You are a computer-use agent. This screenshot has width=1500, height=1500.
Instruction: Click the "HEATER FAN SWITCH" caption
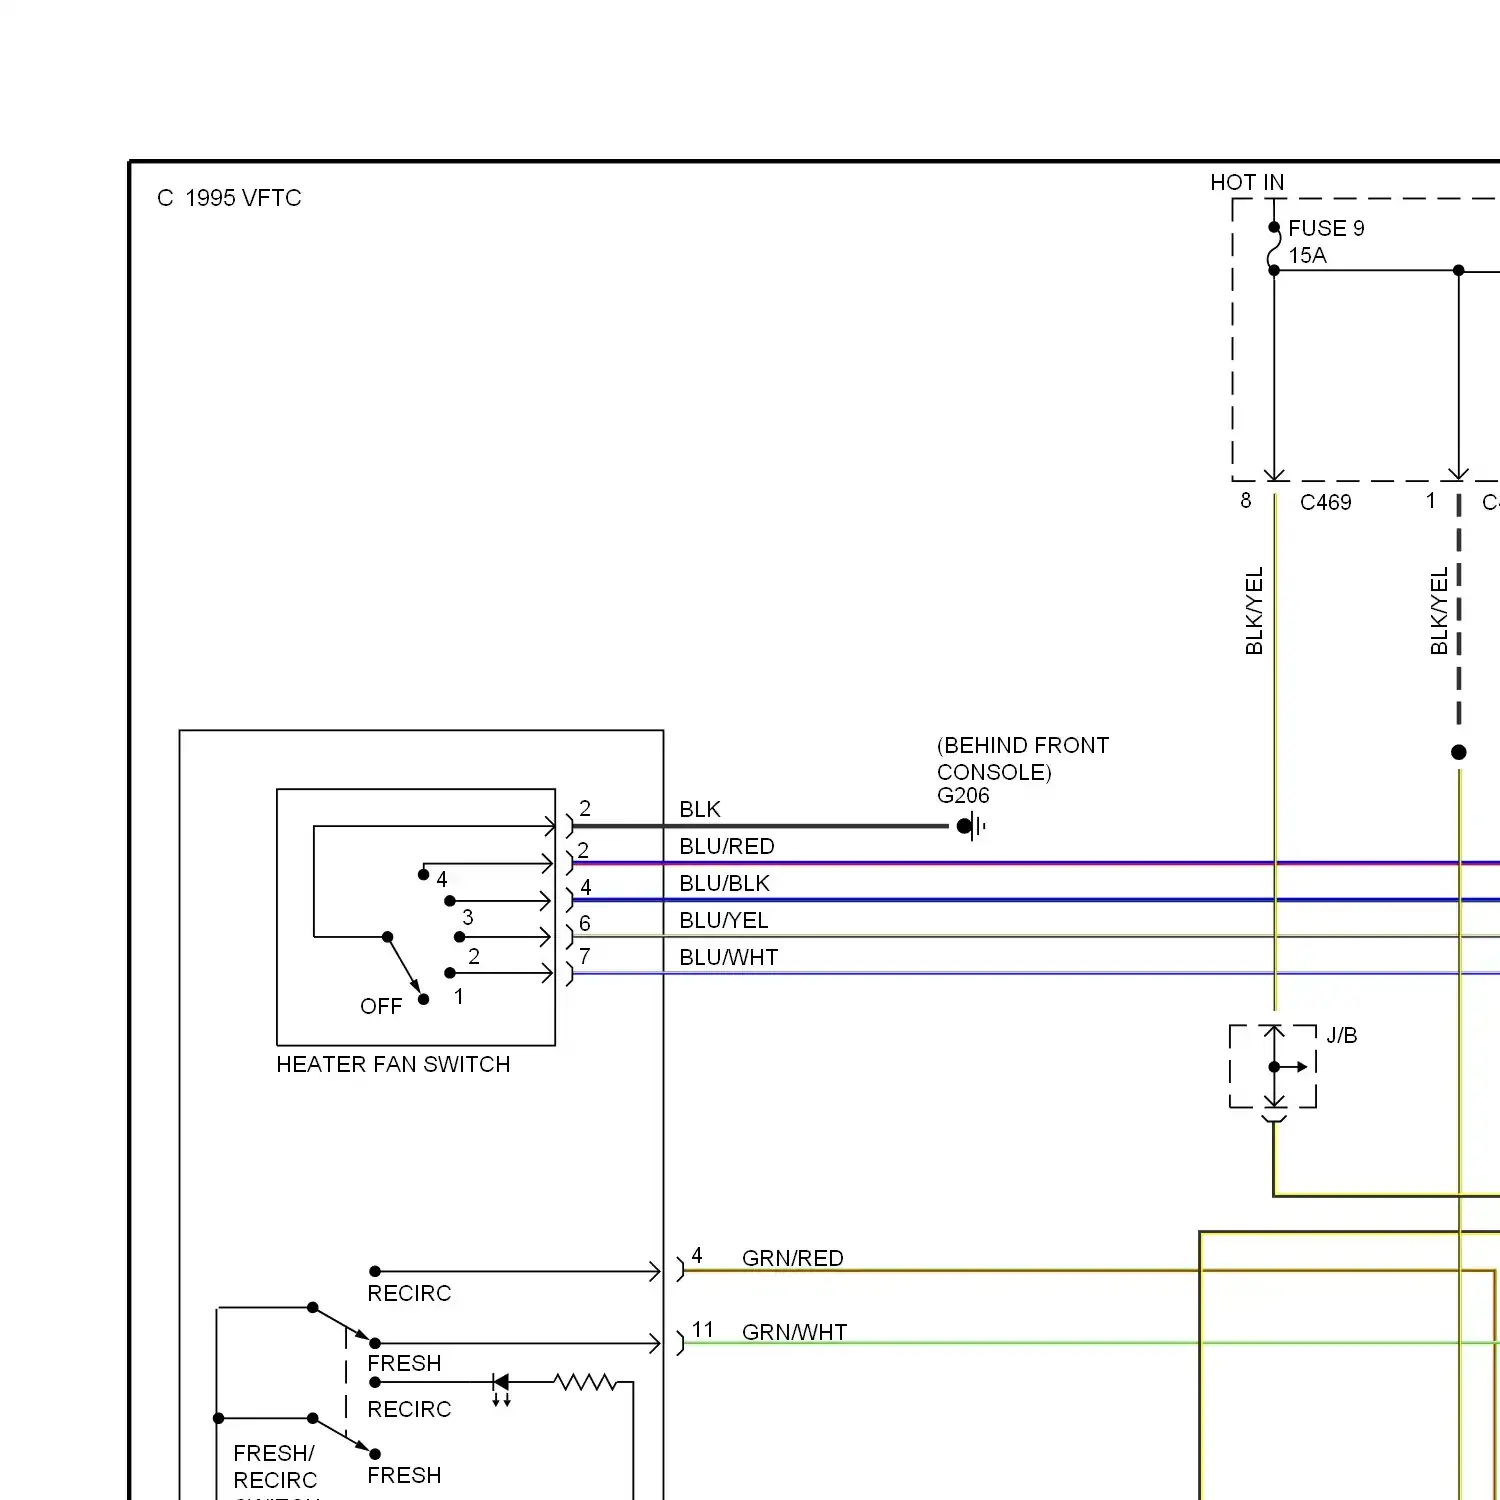393,1064
